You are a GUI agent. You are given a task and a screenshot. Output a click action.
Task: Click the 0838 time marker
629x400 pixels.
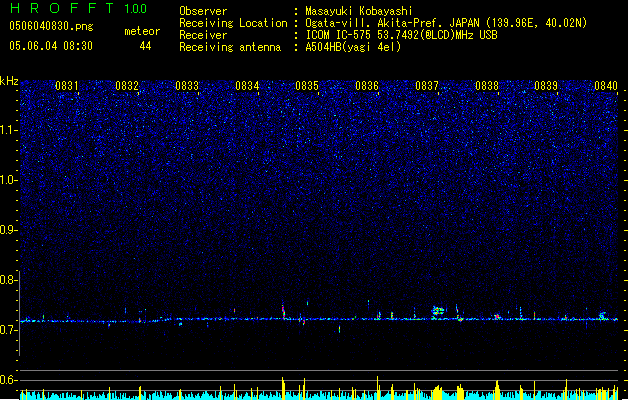pos(487,86)
